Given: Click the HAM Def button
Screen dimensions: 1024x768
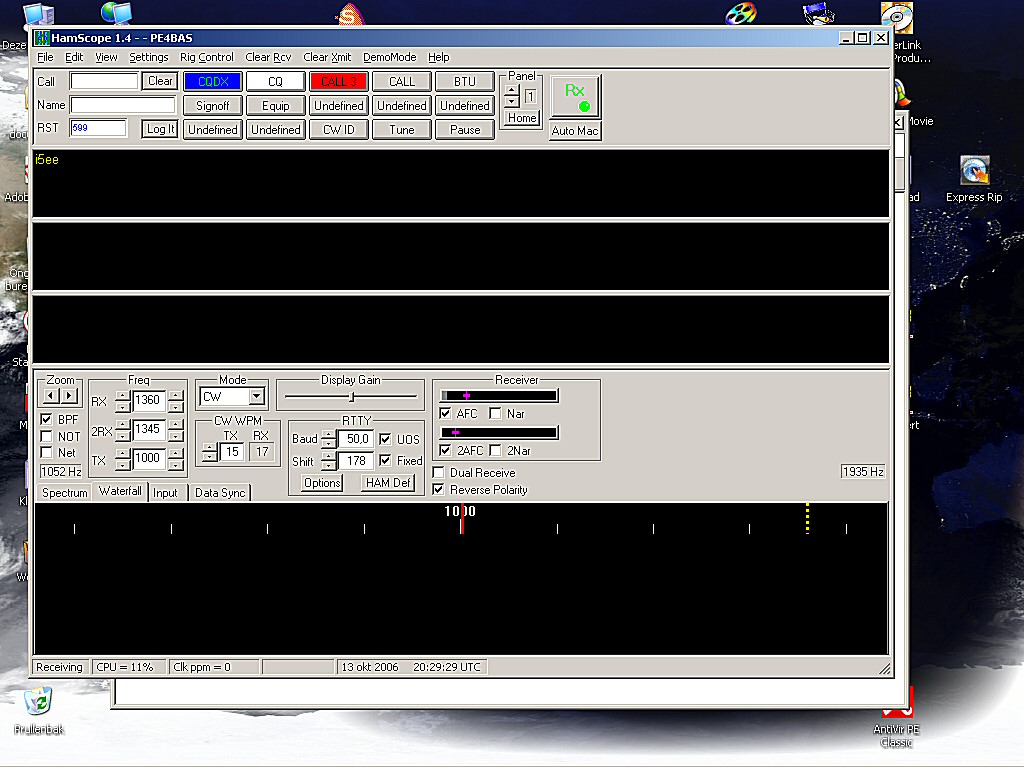Looking at the screenshot, I should 388,483.
